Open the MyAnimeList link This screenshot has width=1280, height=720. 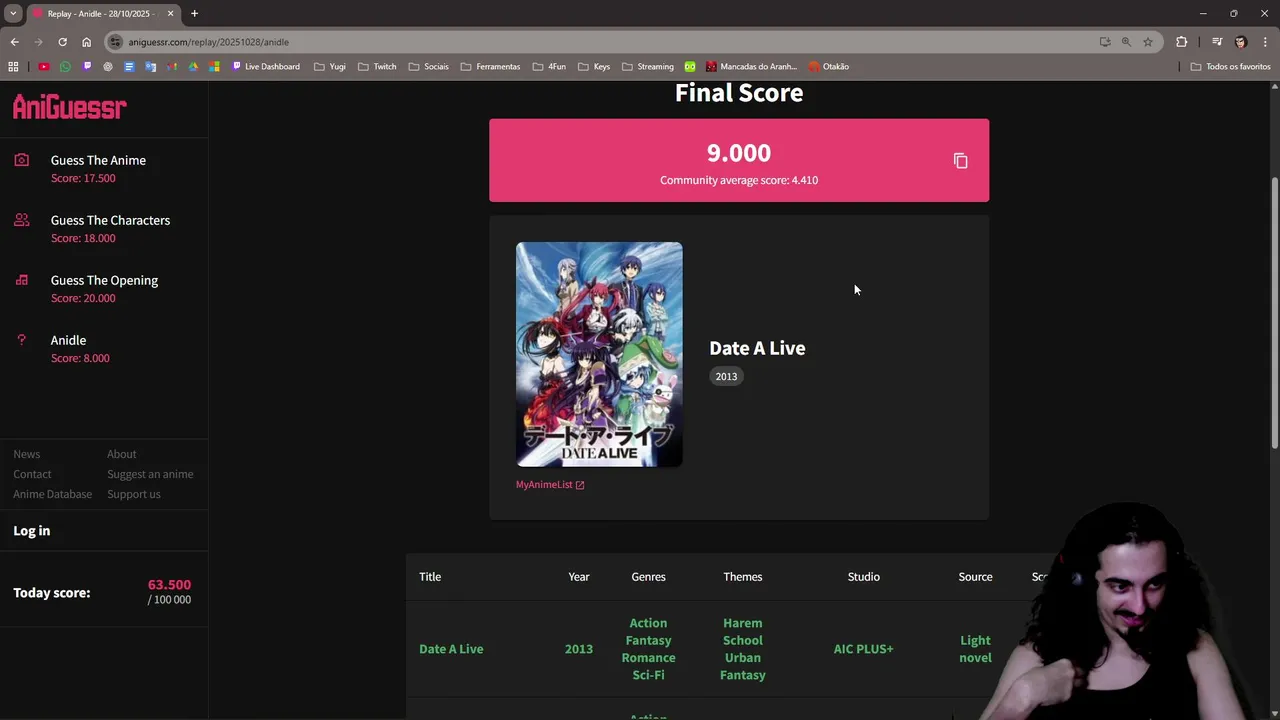point(549,485)
